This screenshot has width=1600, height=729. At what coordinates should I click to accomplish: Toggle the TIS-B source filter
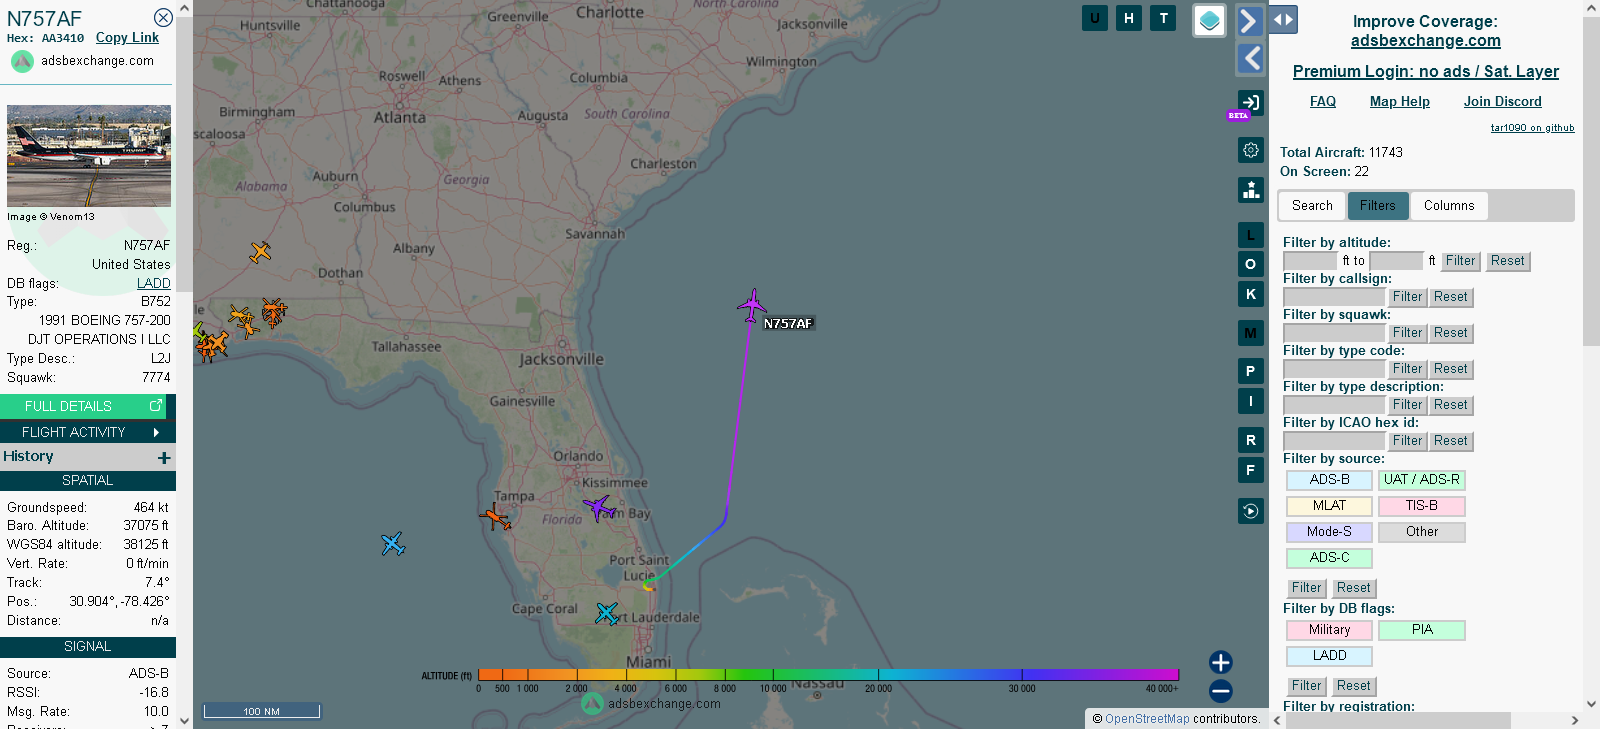point(1422,506)
